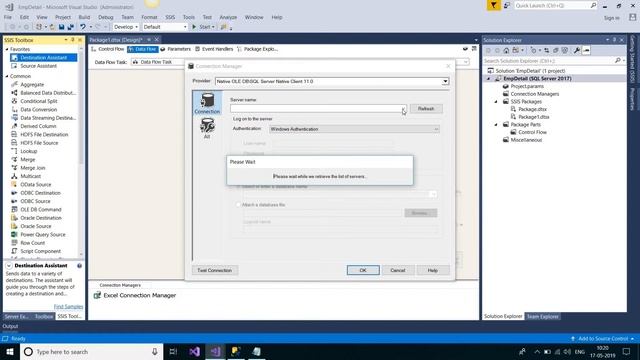Select HDFS File Destination component
Screen dimensions: 640x360
click(44, 134)
